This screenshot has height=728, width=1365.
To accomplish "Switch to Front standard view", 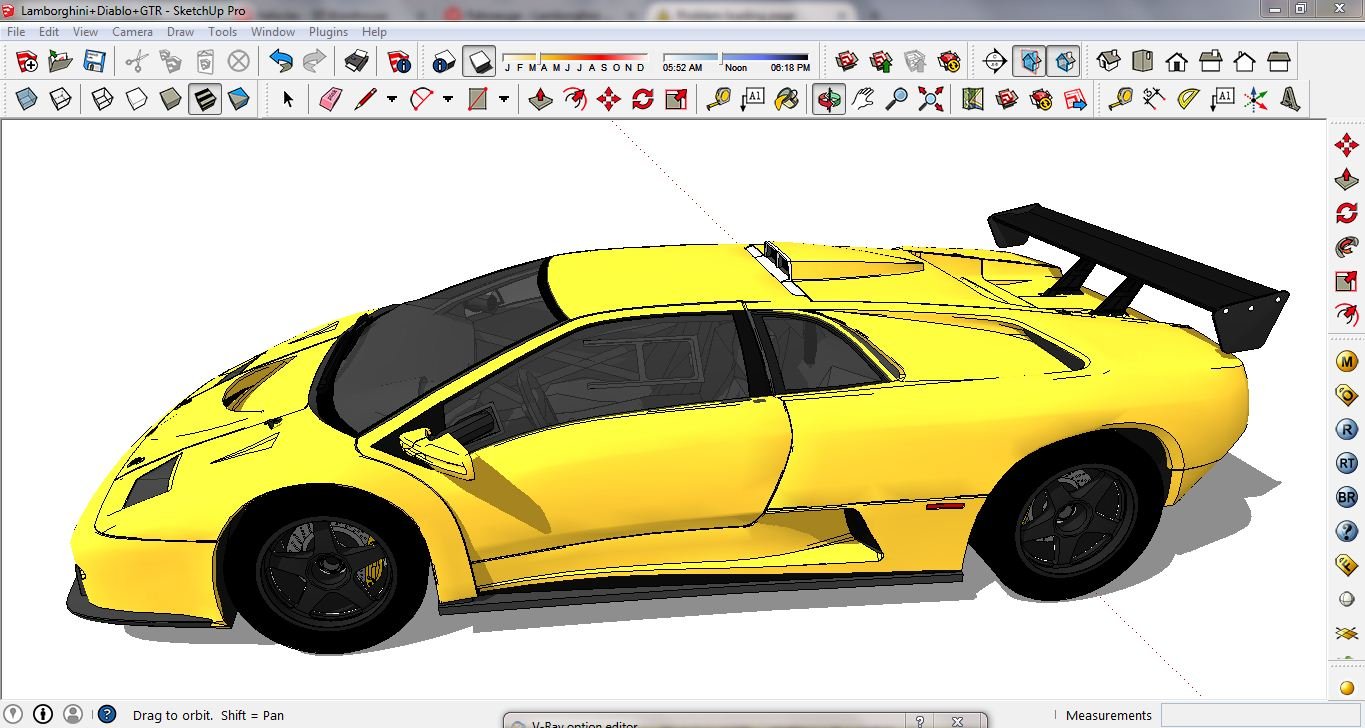I will (1176, 62).
